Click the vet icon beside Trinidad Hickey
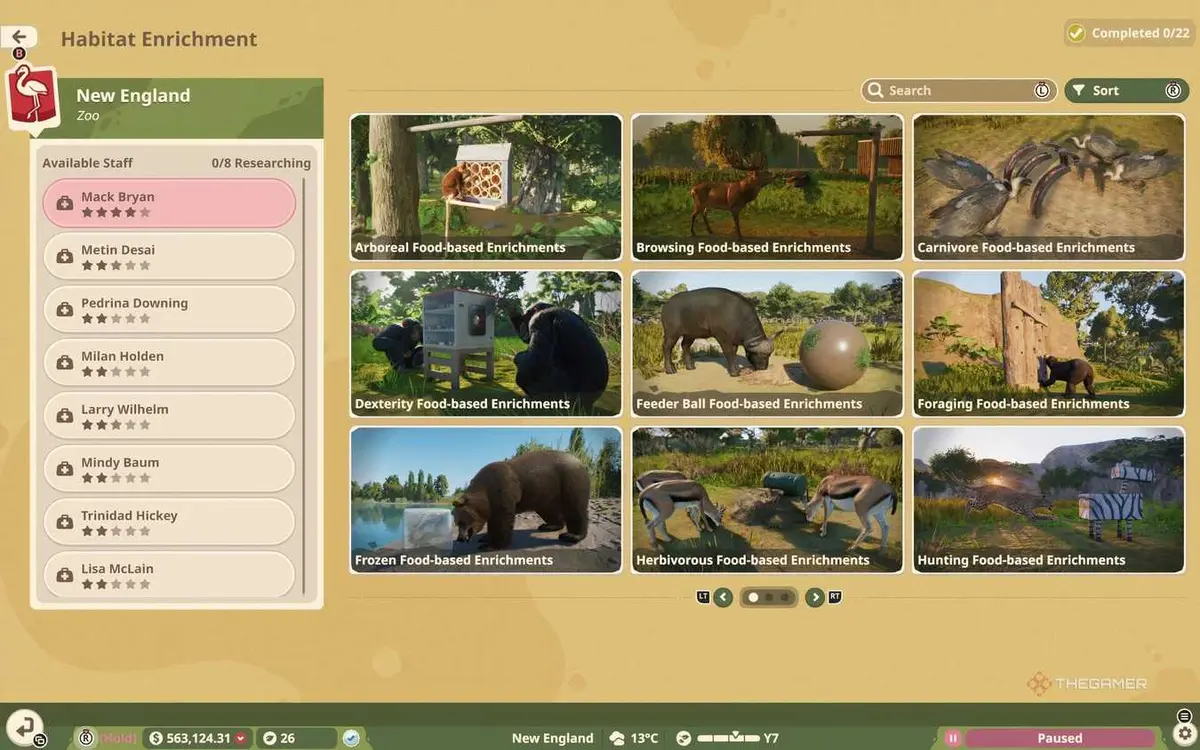The image size is (1200, 750). 65,521
